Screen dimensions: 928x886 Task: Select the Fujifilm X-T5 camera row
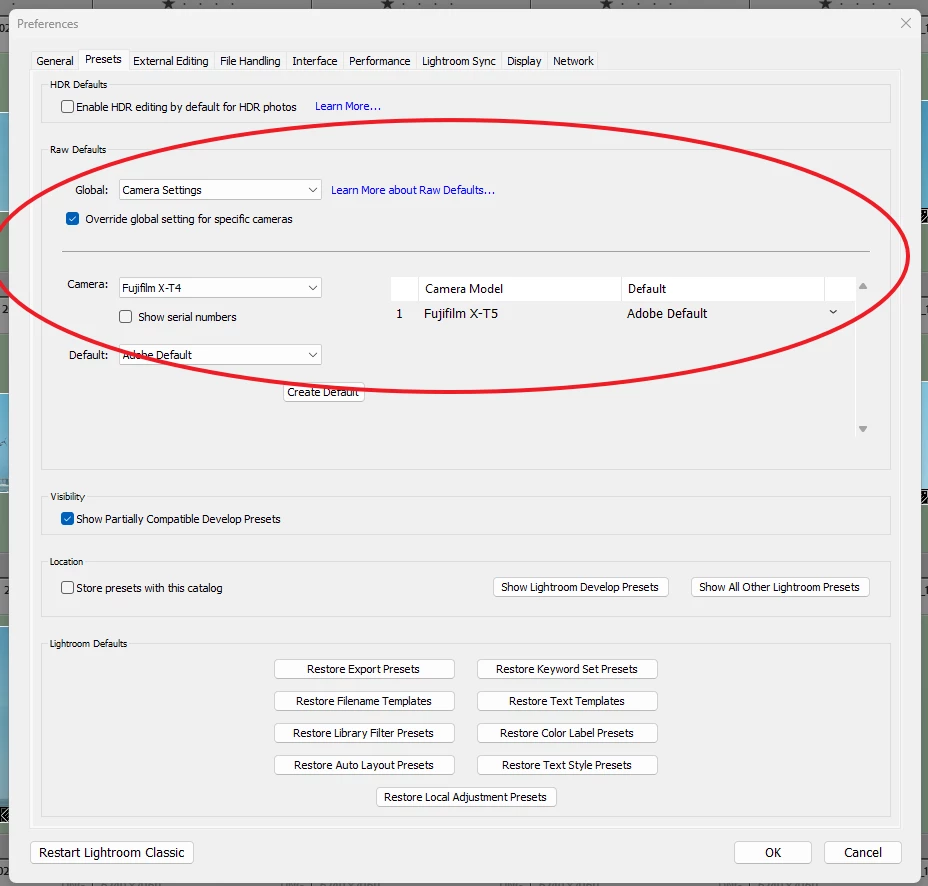click(623, 313)
